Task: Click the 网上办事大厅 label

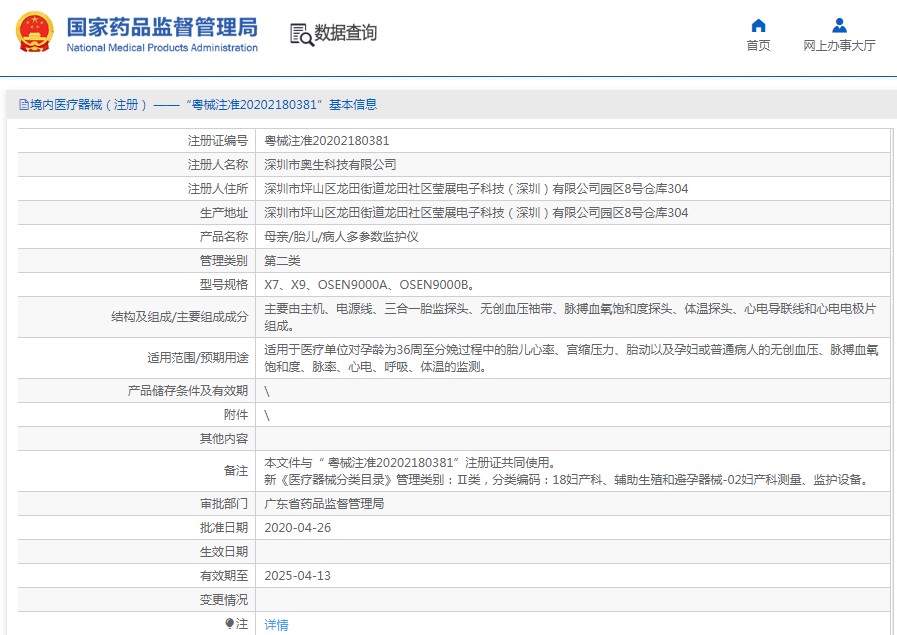Action: 839,46
